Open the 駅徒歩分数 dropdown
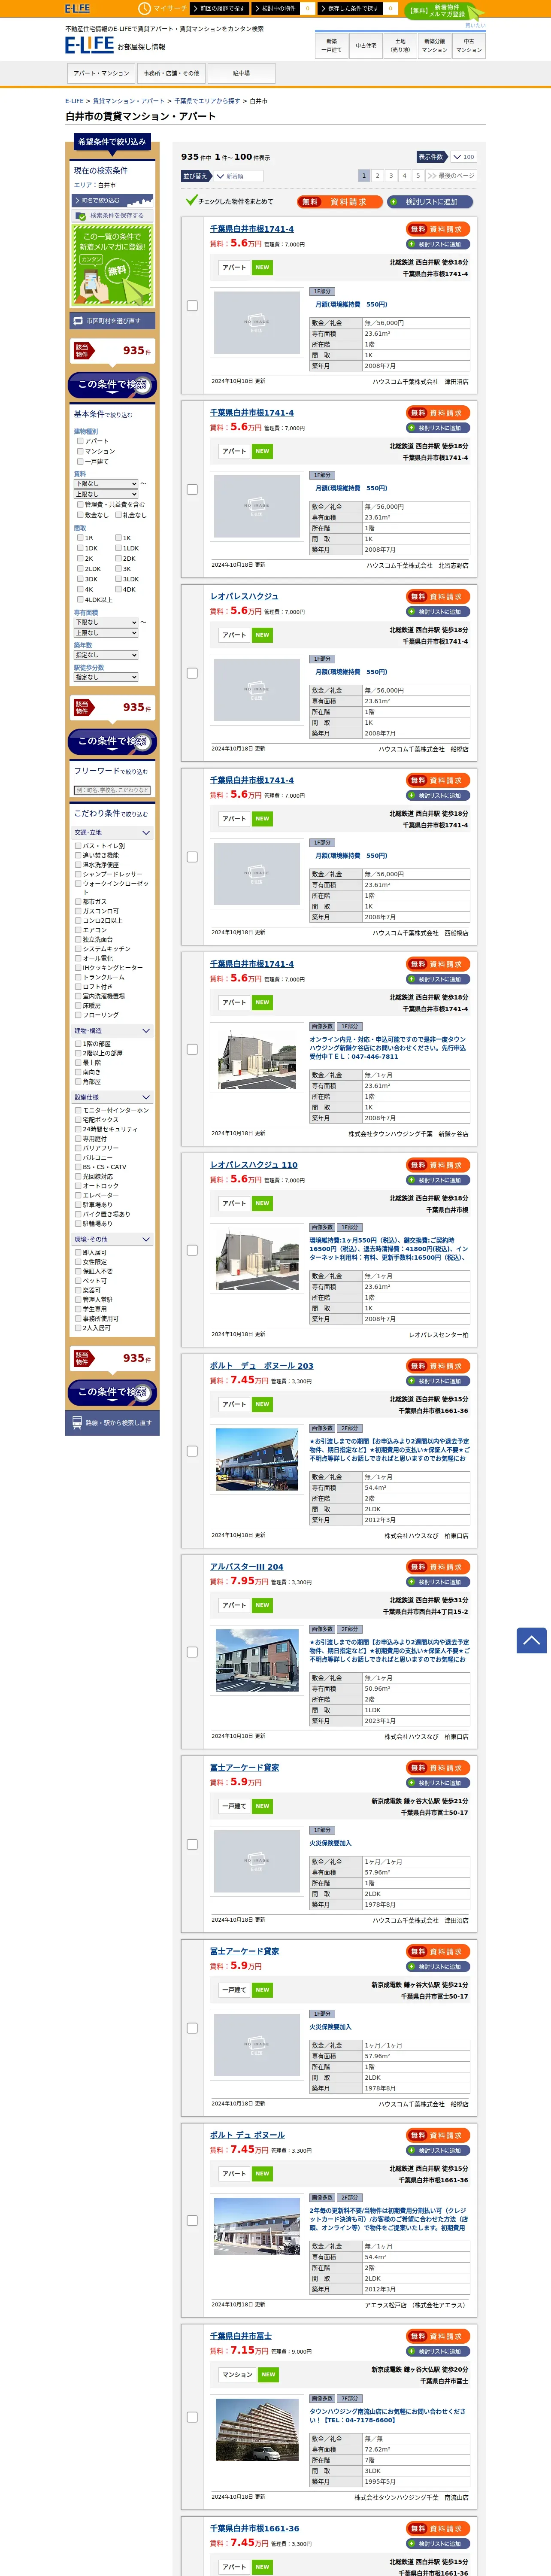This screenshot has height=2576, width=551. [x=106, y=677]
